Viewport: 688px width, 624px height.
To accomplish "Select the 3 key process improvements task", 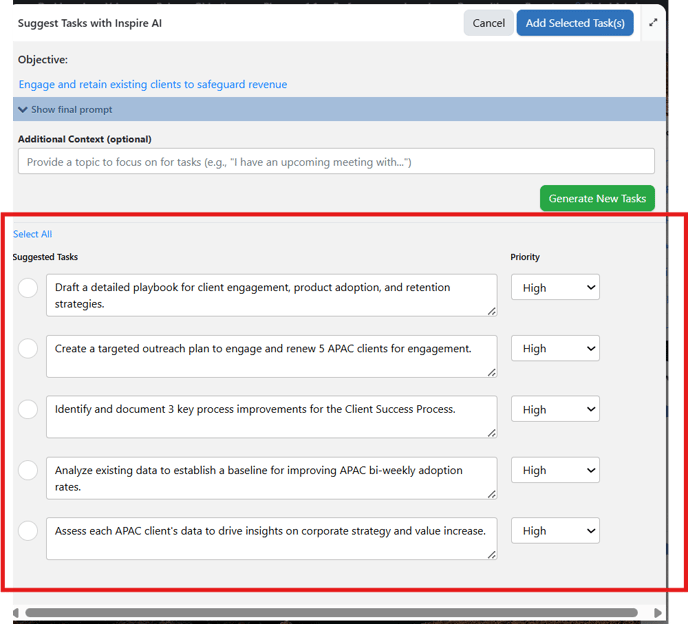I will coord(28,409).
